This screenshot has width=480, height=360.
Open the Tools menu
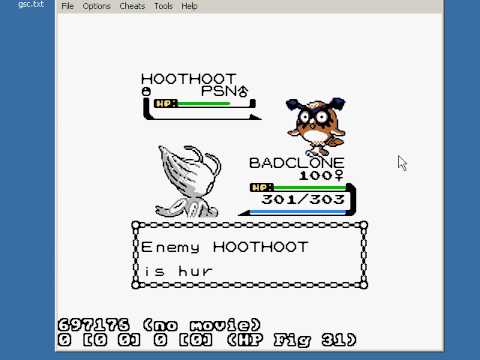point(163,6)
